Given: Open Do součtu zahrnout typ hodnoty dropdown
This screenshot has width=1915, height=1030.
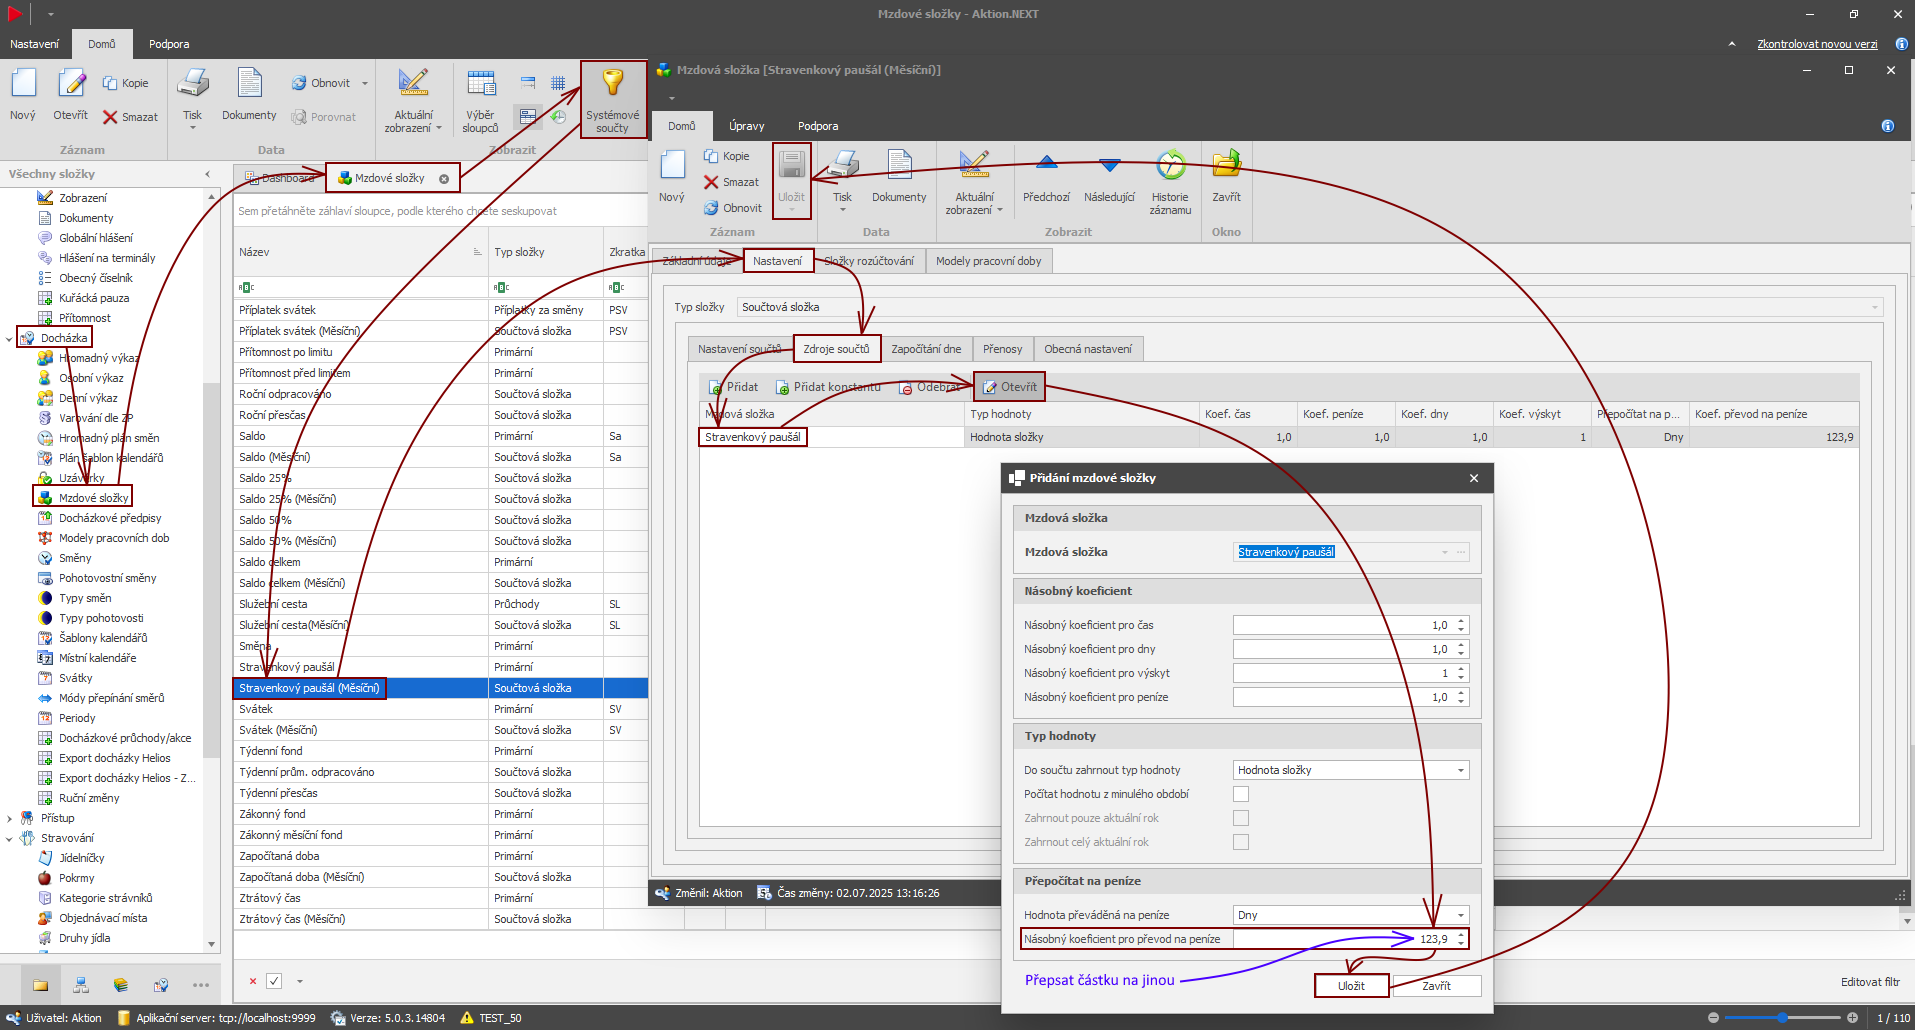Looking at the screenshot, I should (1460, 770).
